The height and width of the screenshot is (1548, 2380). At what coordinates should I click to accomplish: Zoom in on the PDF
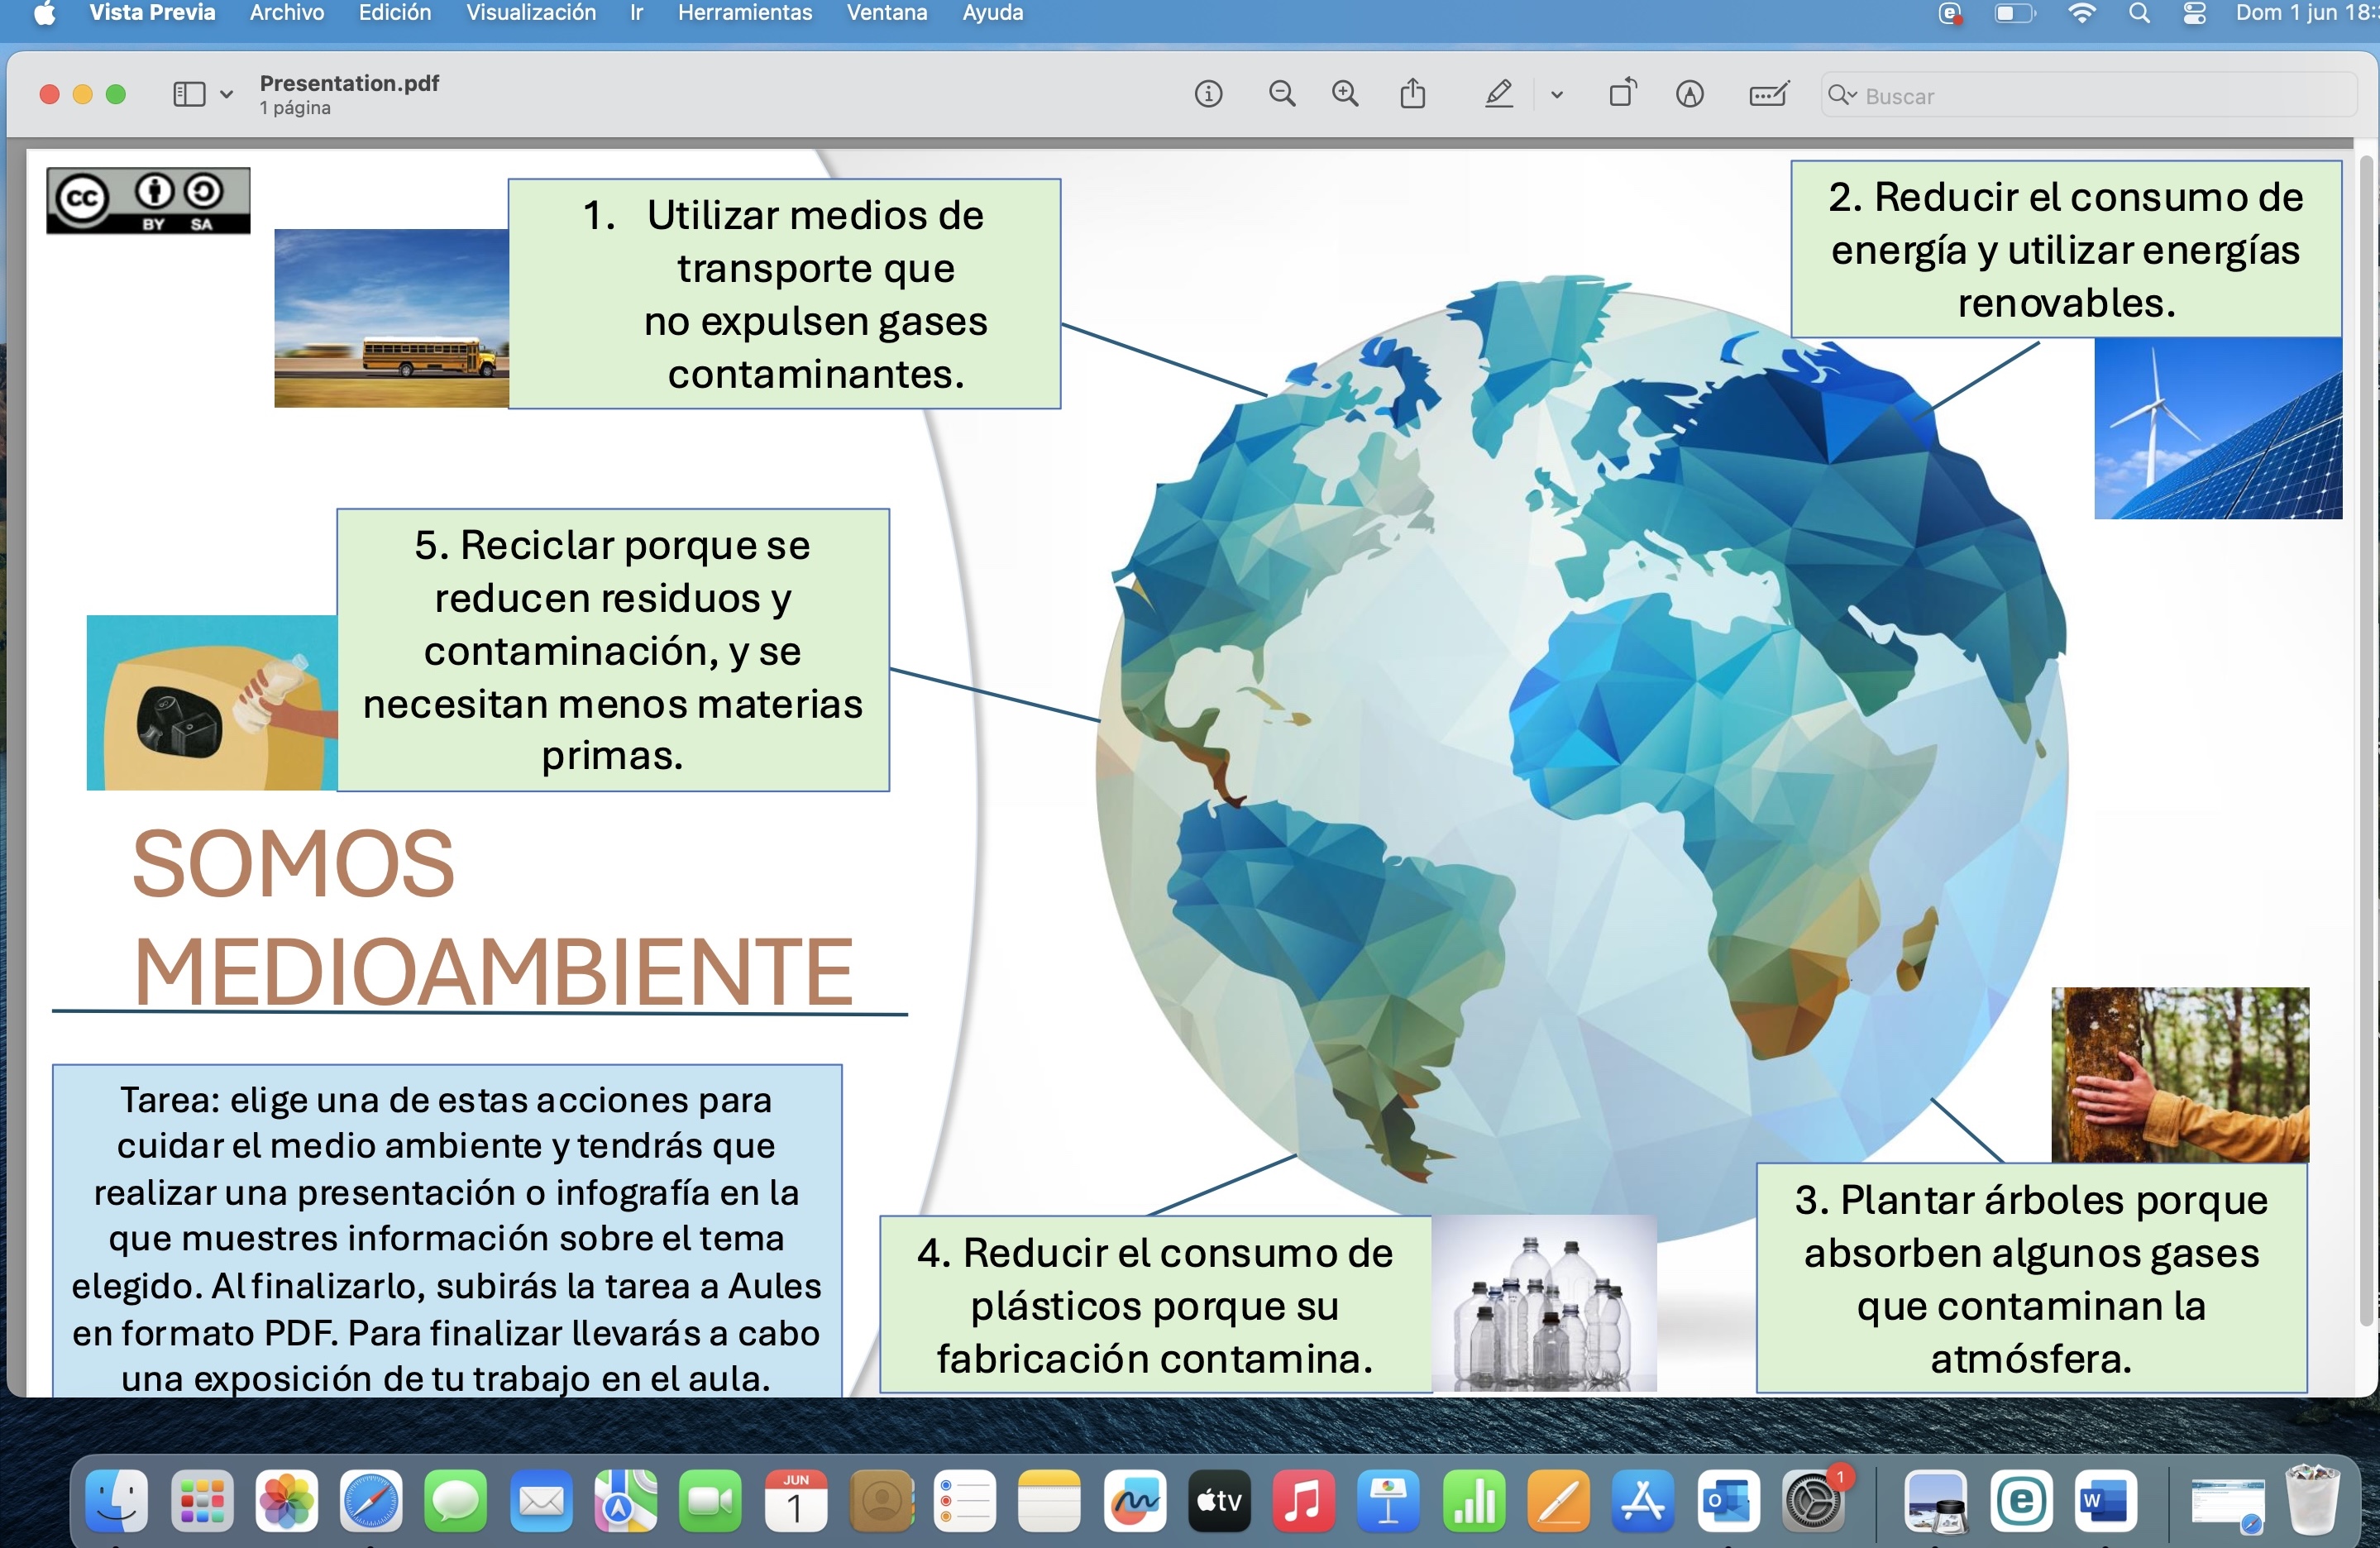coord(1345,95)
